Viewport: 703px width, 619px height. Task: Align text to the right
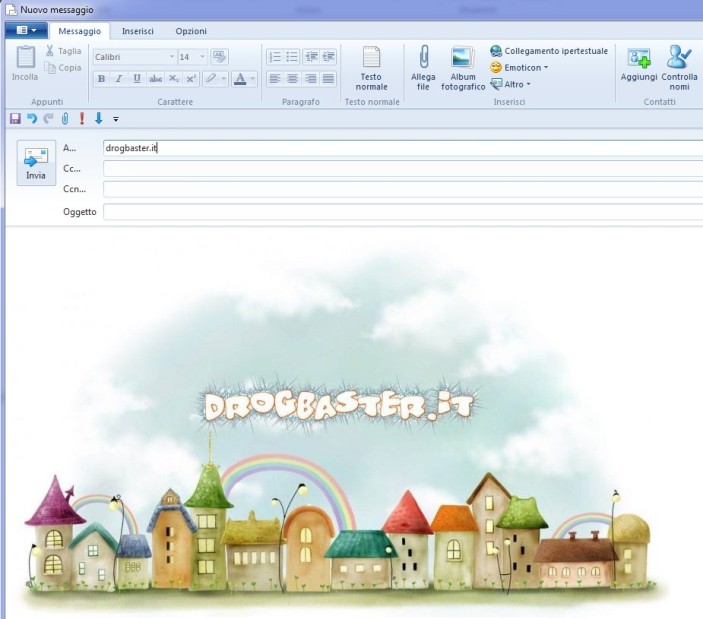310,79
